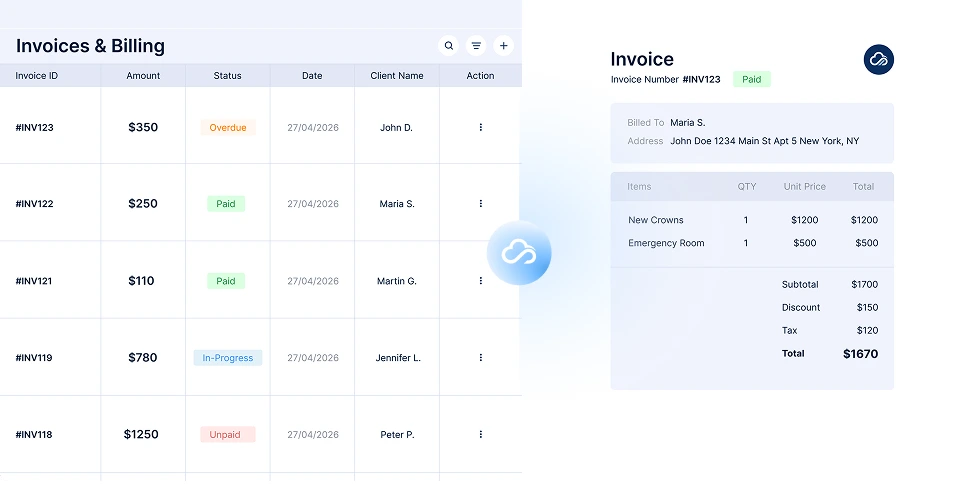The height and width of the screenshot is (490, 972).
Task: Click the Paid badge for Martin G.
Action: [226, 280]
